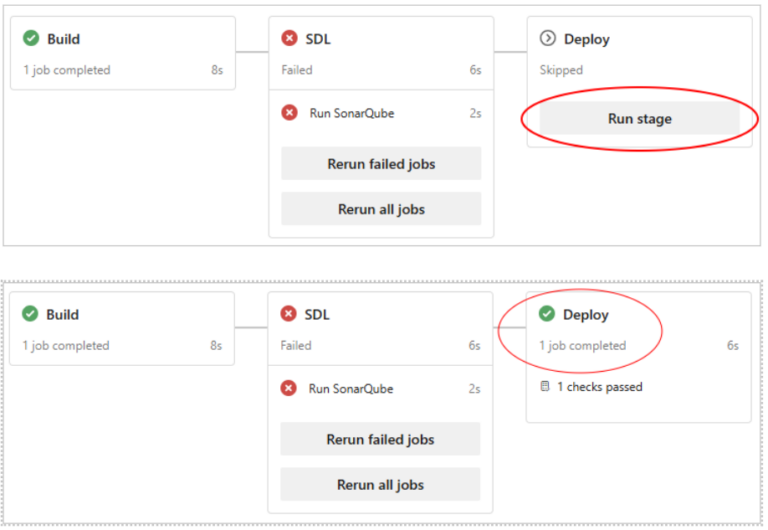Viewport: 768px width, 530px height.
Task: Click 6s duration on top SDL stage
Action: [x=475, y=70]
